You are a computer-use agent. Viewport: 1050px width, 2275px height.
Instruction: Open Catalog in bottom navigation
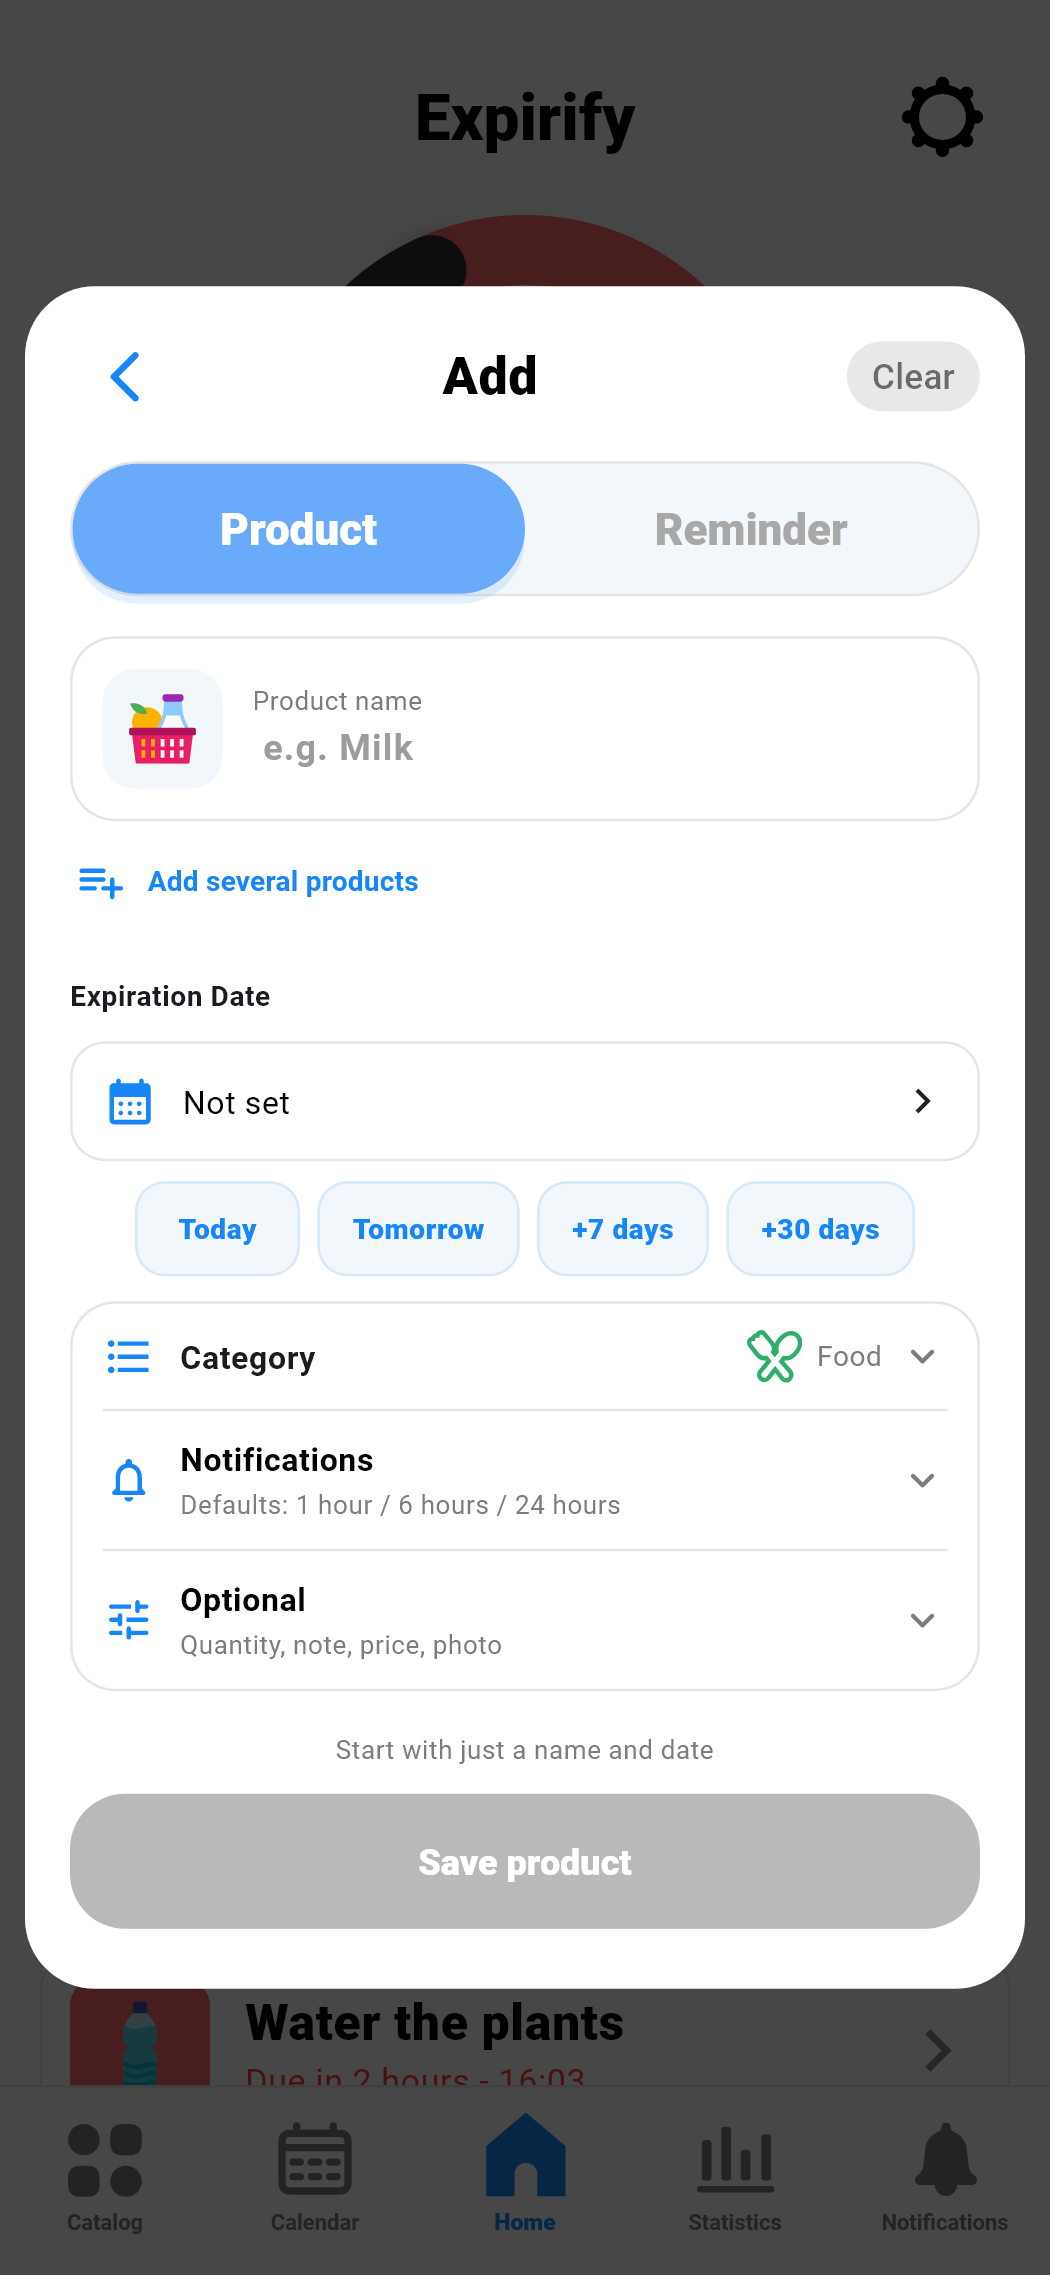point(105,2178)
